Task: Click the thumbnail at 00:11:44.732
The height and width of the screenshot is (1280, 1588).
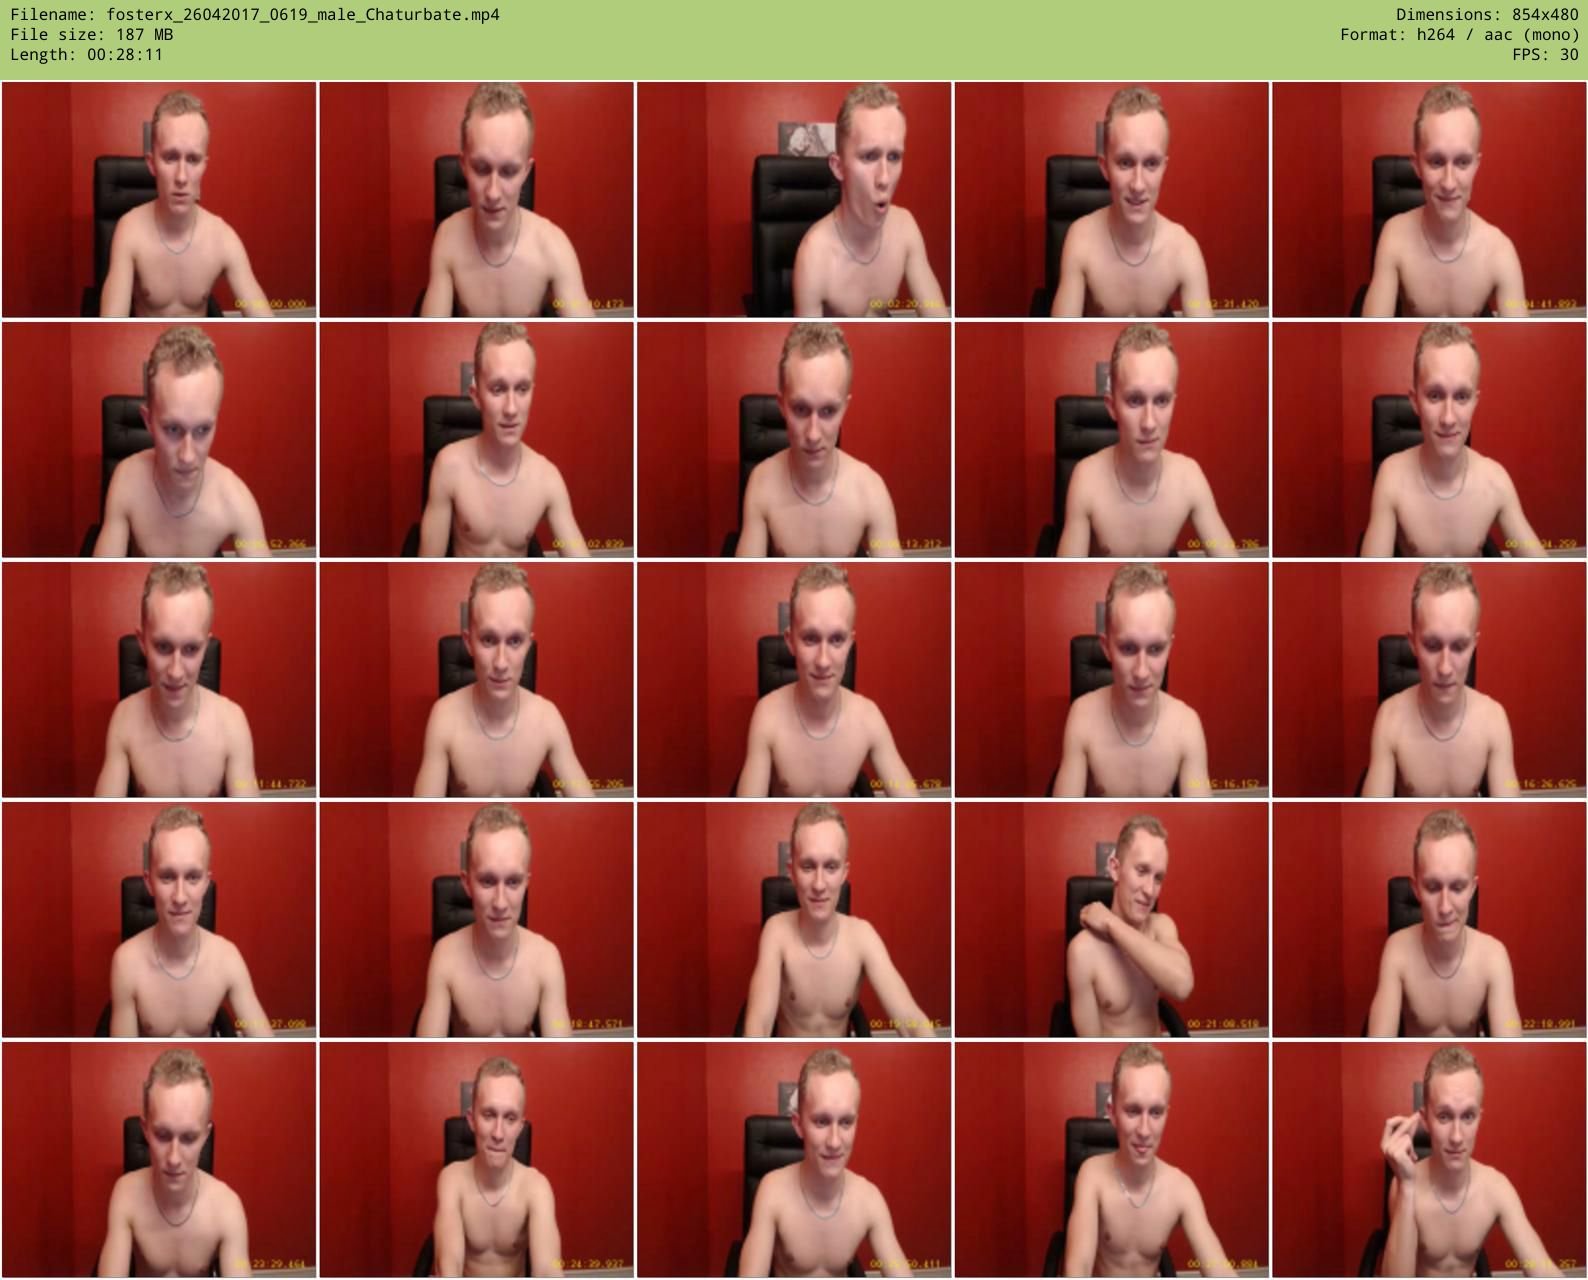Action: click(159, 680)
